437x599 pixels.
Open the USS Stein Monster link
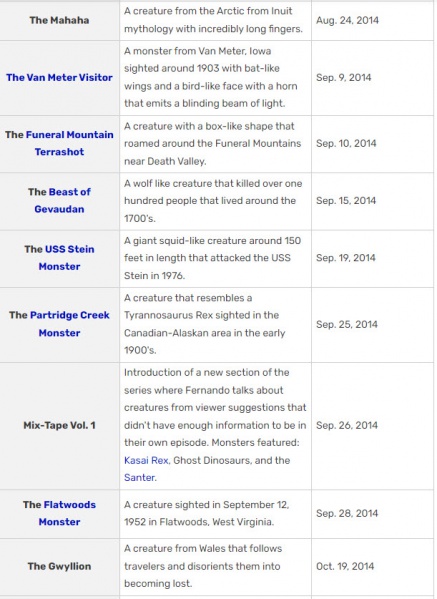[x=66, y=257]
